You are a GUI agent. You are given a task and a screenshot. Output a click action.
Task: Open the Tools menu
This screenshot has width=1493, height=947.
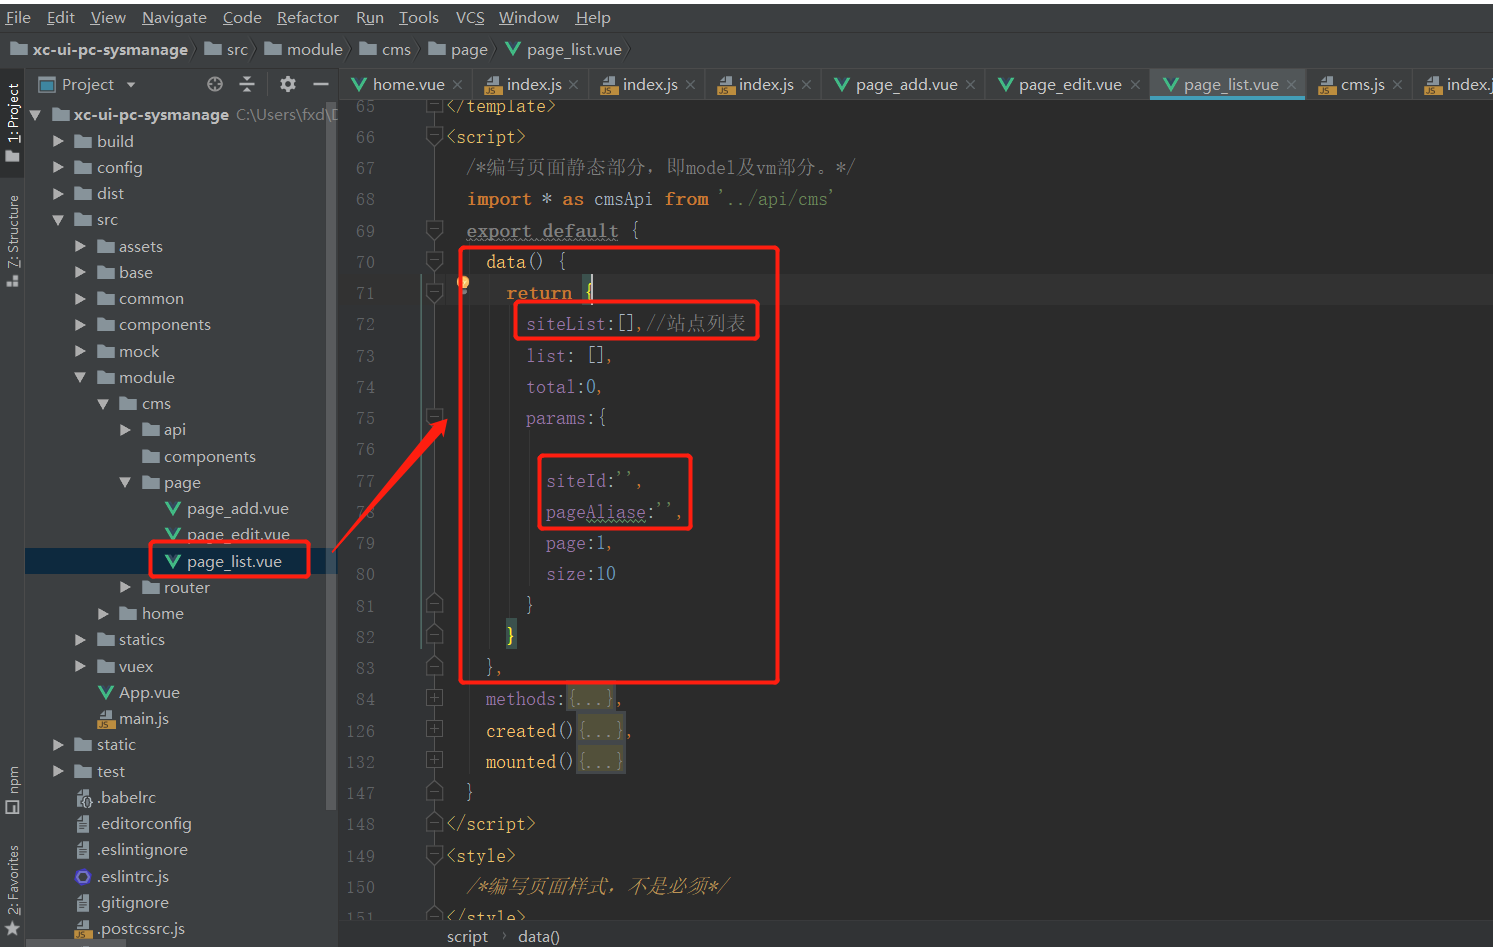pos(419,17)
